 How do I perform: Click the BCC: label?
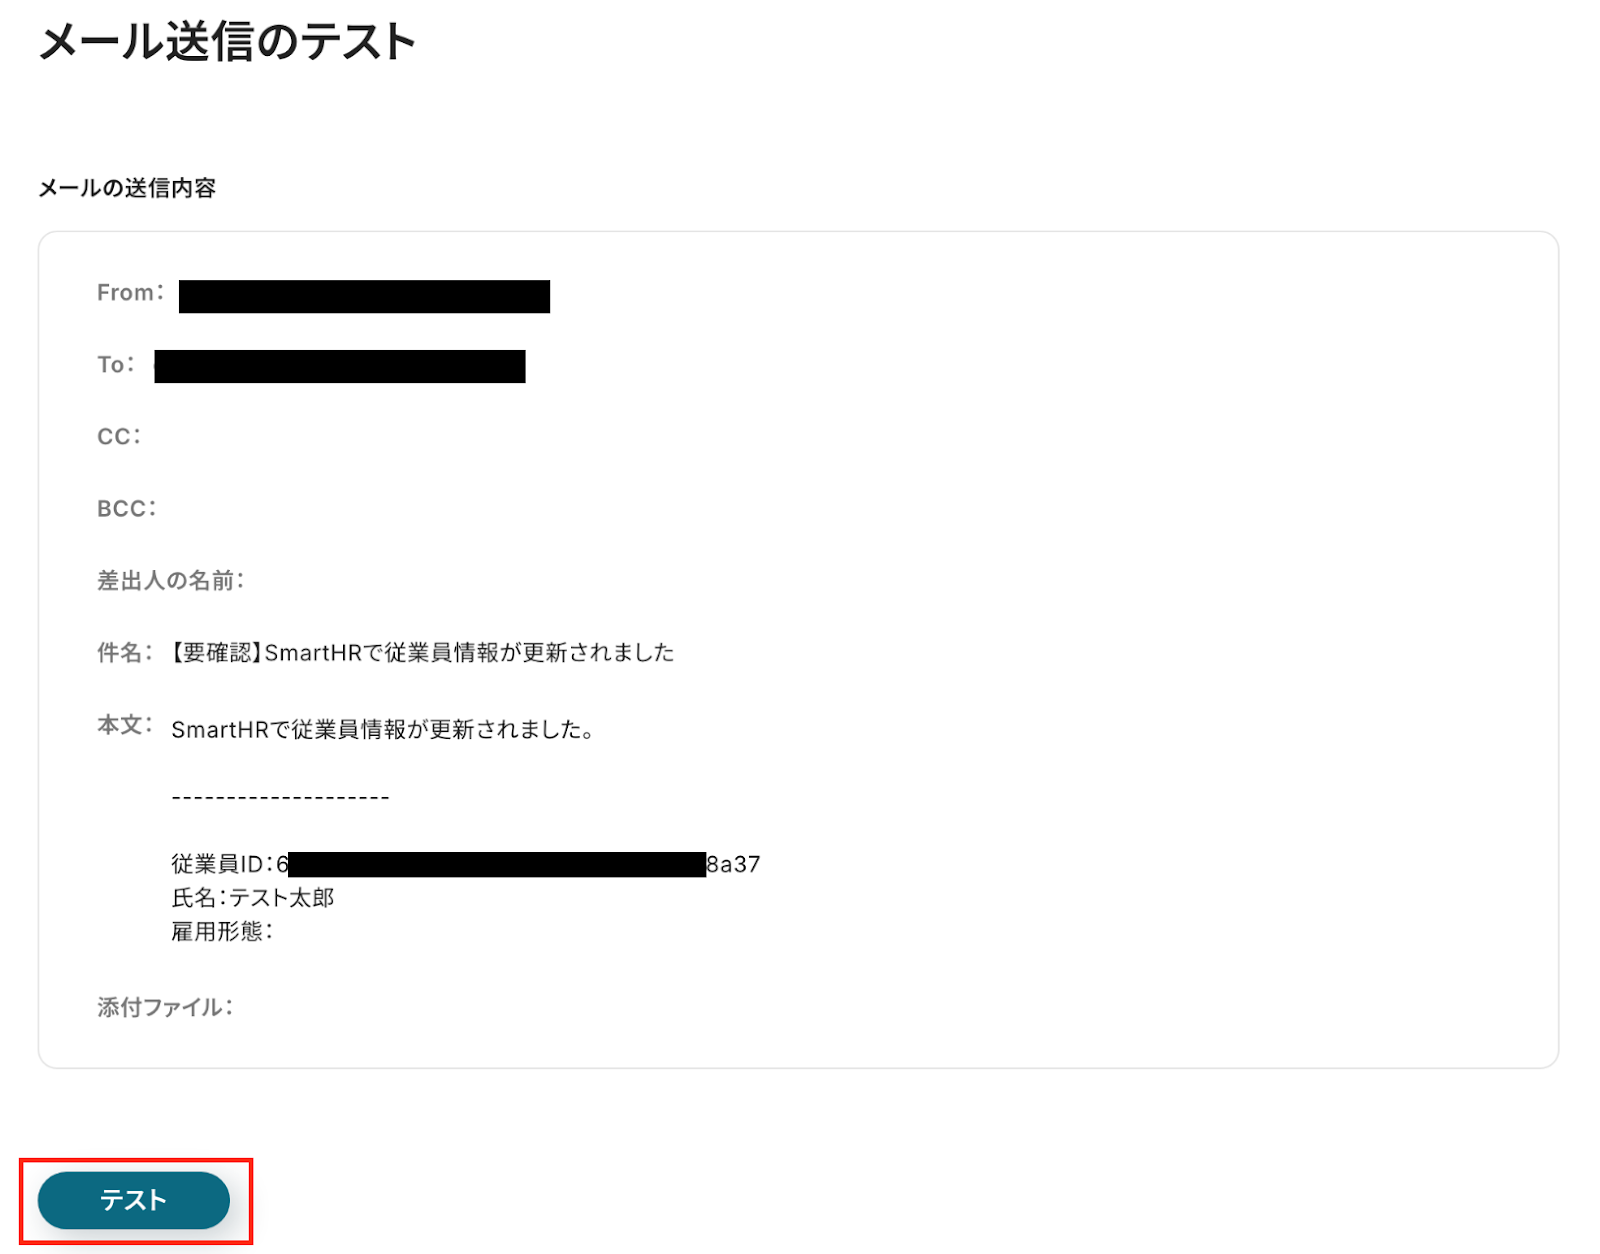127,509
